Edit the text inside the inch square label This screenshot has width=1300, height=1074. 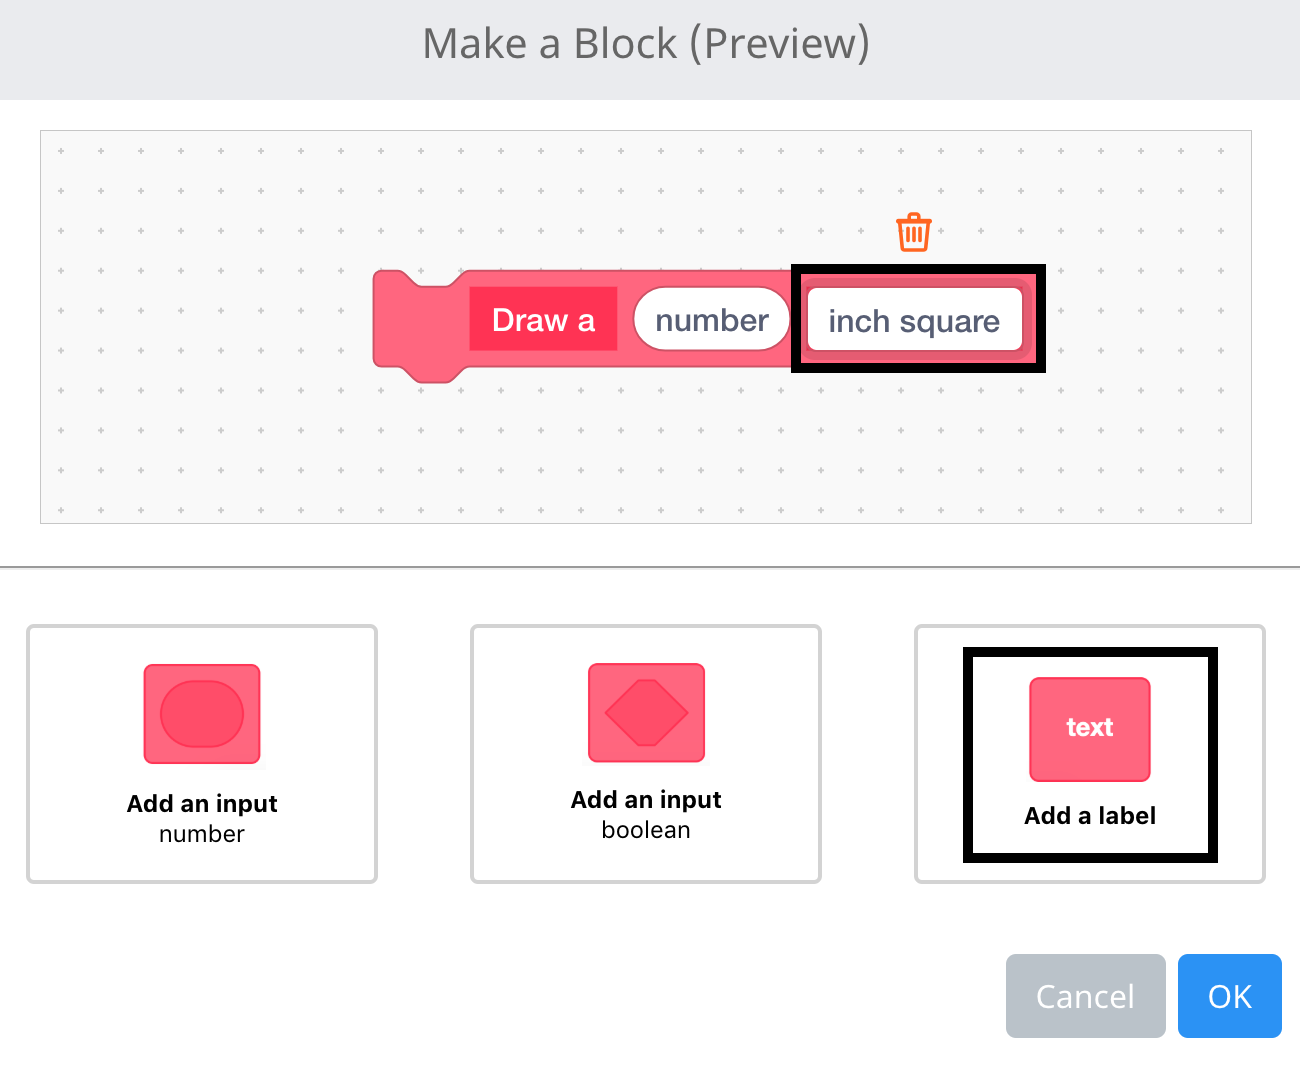click(x=915, y=320)
